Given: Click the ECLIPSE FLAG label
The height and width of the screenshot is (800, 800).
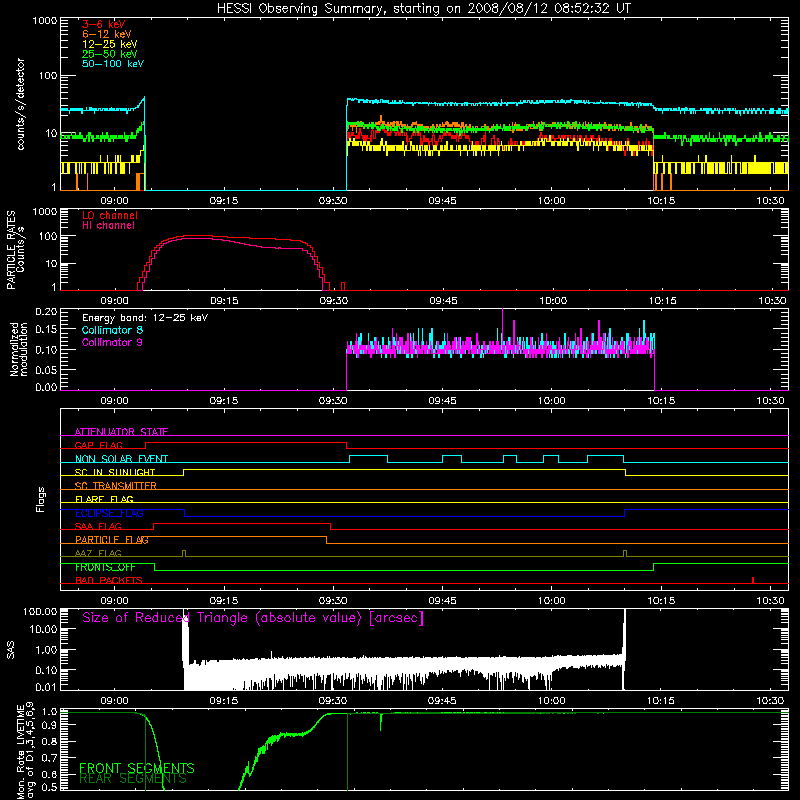Looking at the screenshot, I should click(109, 513).
